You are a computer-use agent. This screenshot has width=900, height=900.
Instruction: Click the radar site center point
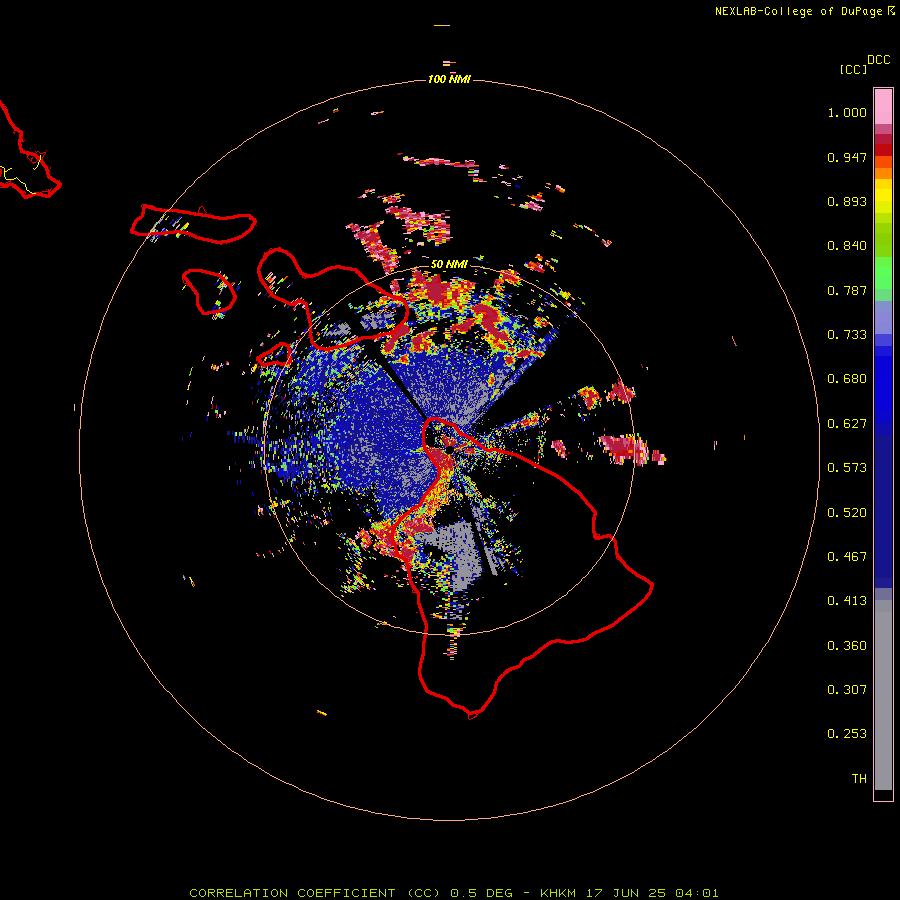450,449
